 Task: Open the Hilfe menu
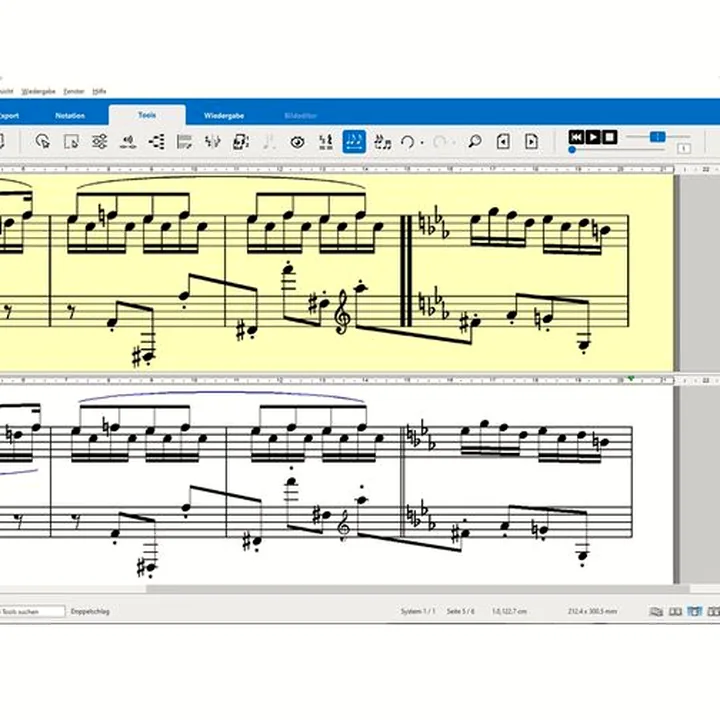[99, 91]
